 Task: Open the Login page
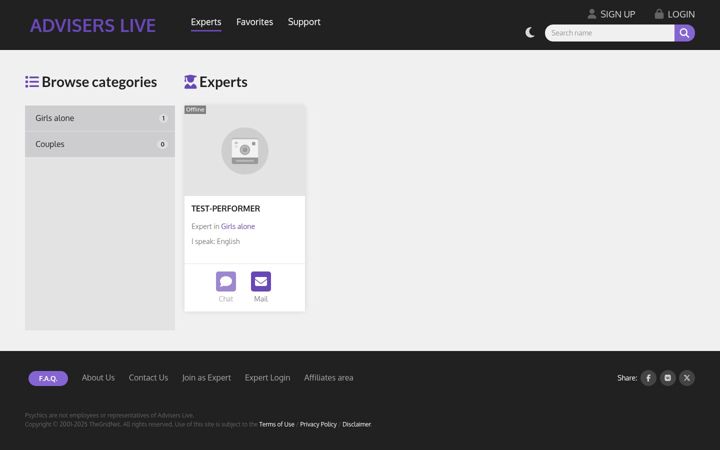[x=681, y=14]
